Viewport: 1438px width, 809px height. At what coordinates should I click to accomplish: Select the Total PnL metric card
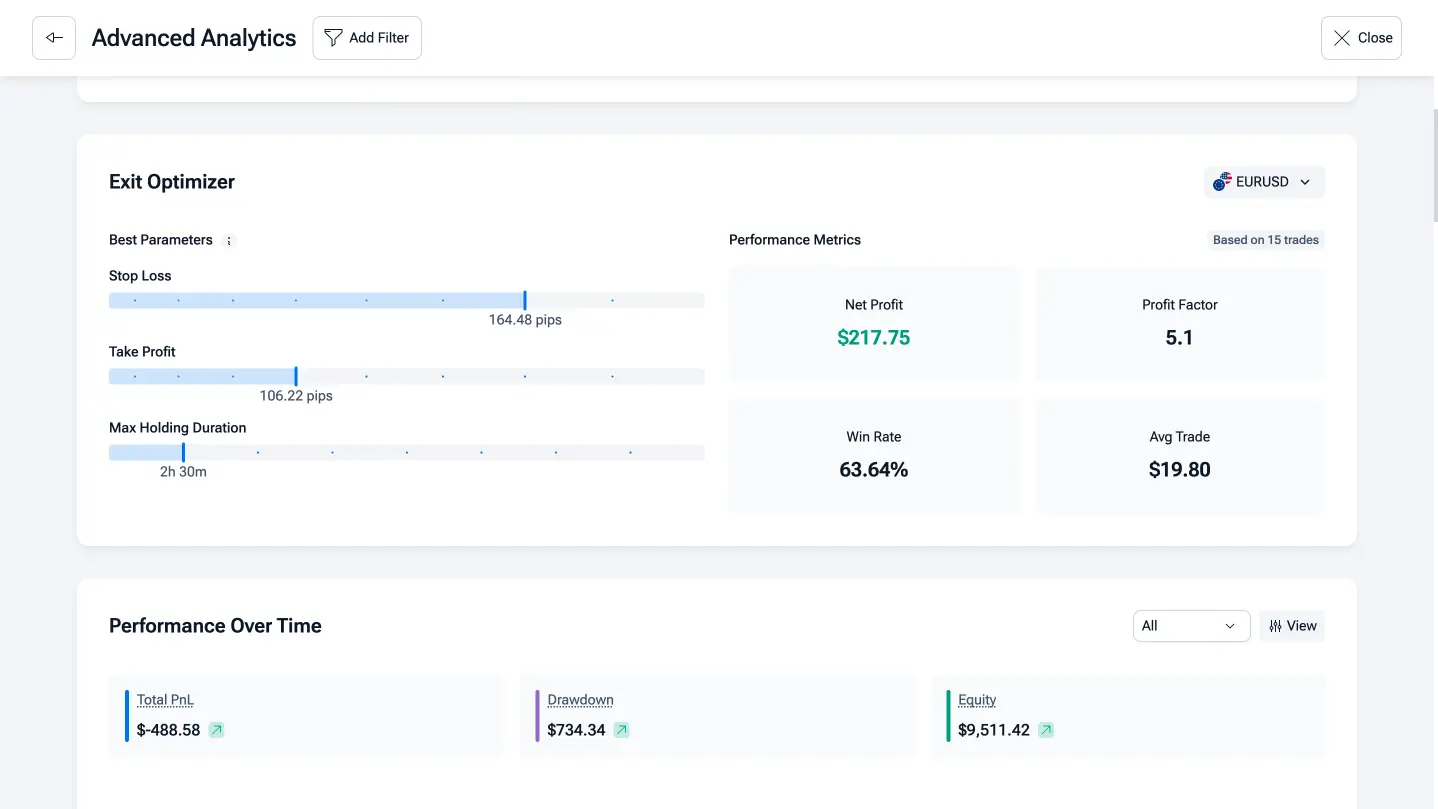pos(306,716)
